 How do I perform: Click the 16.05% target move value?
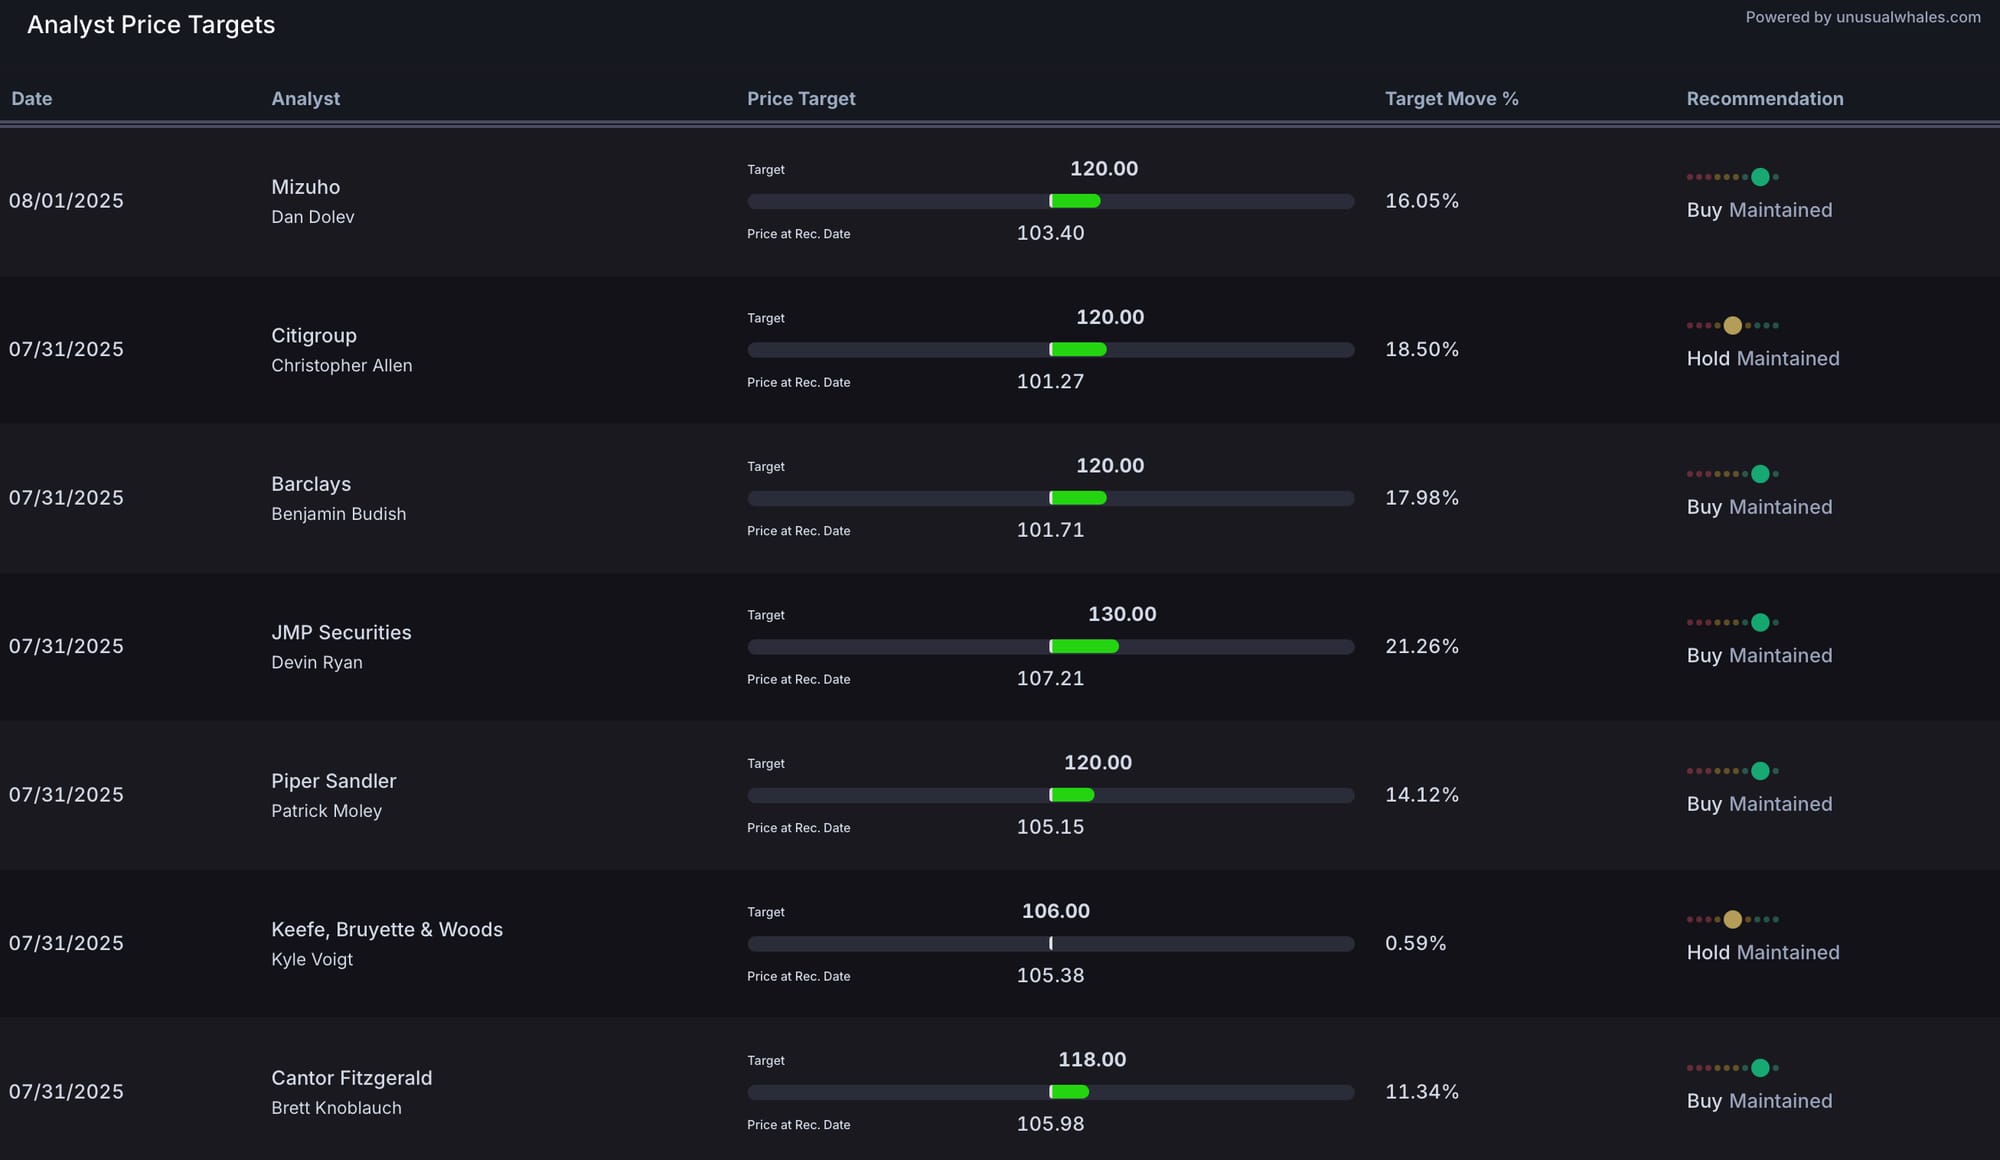coord(1422,201)
